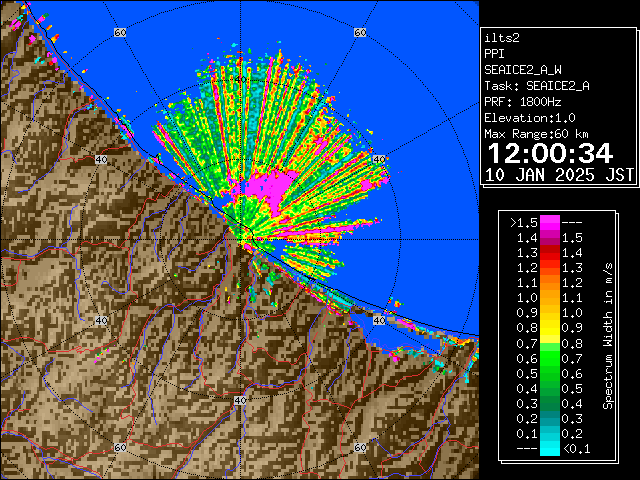Click the '<0.1' legend value

pyautogui.click(x=576, y=449)
